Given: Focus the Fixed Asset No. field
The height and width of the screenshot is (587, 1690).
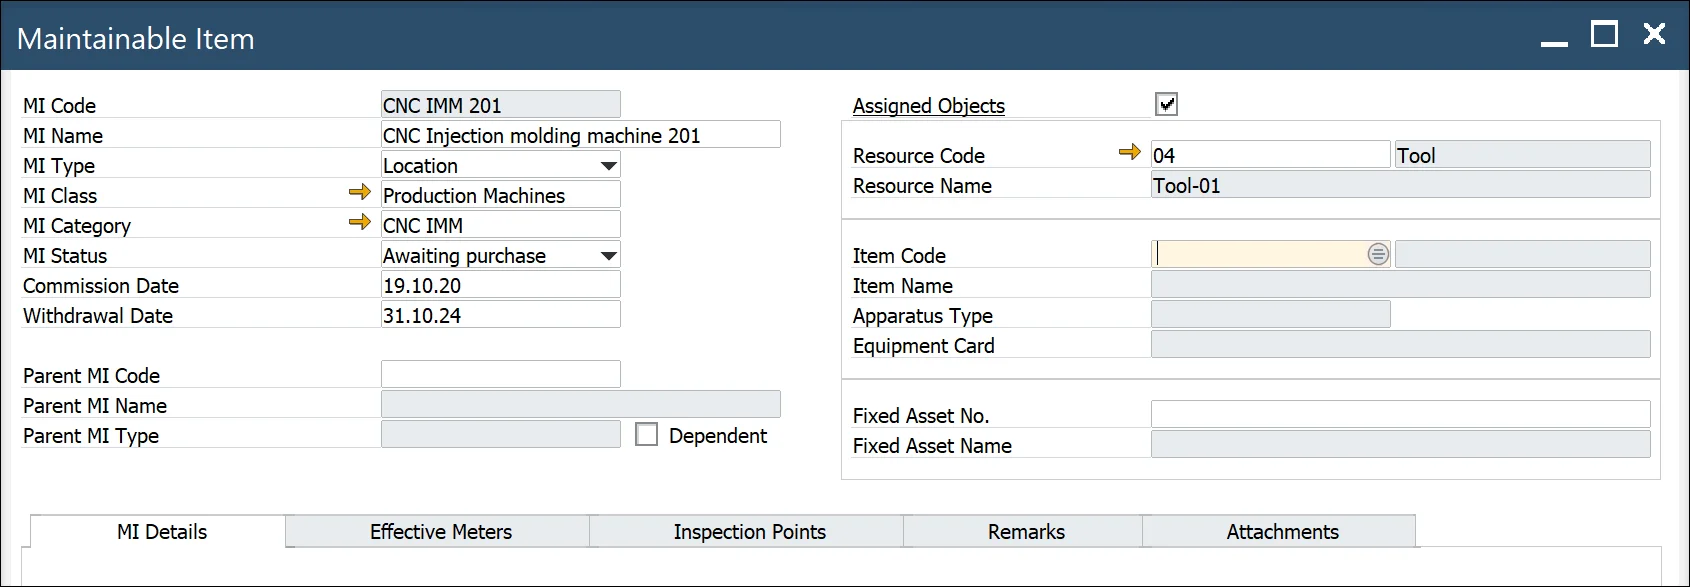Looking at the screenshot, I should [1399, 415].
